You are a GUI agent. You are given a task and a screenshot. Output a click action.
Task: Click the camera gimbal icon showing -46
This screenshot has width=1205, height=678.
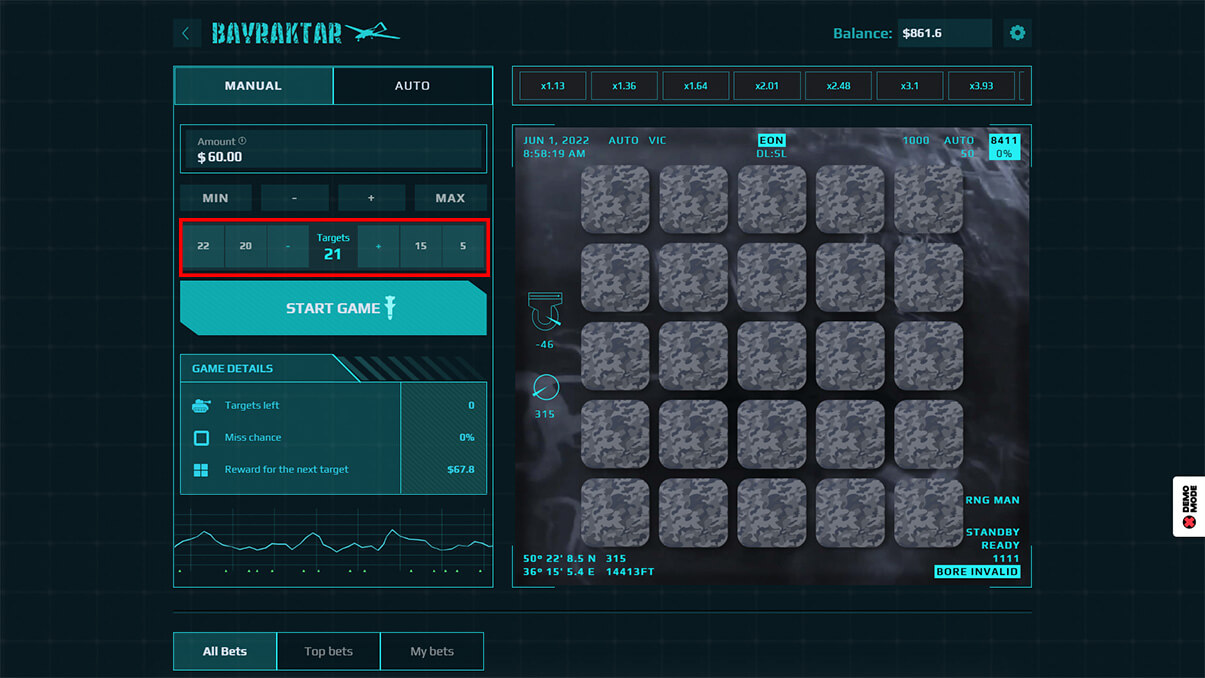tap(545, 312)
